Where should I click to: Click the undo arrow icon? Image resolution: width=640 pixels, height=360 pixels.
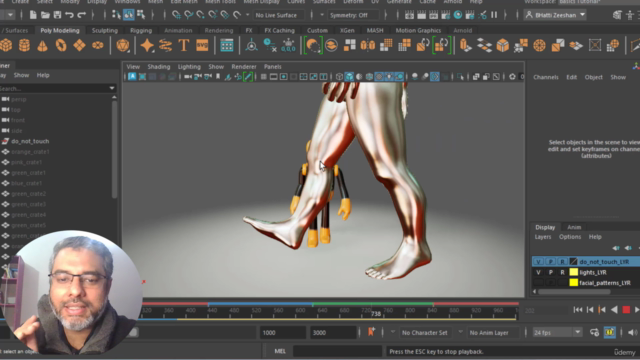click(69, 15)
